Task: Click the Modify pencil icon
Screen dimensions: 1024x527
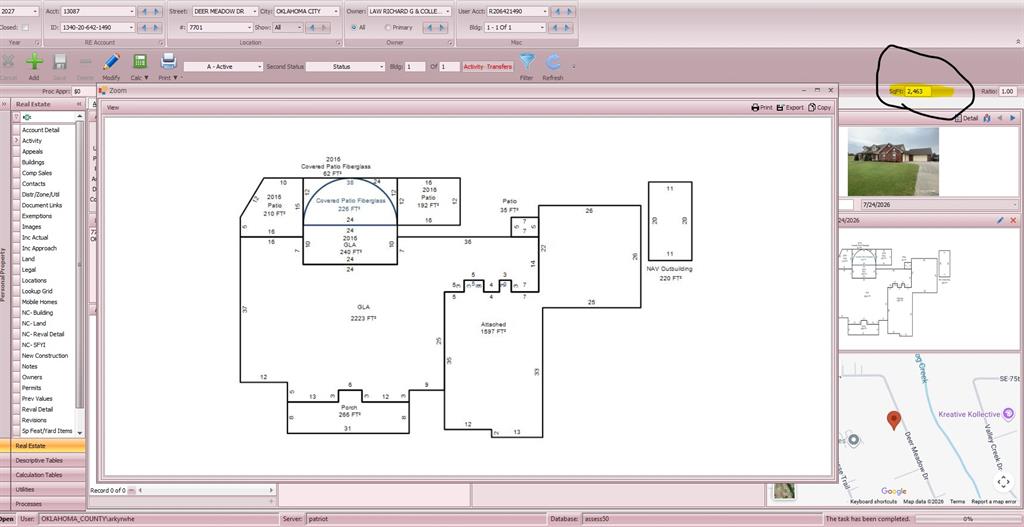Action: click(111, 62)
